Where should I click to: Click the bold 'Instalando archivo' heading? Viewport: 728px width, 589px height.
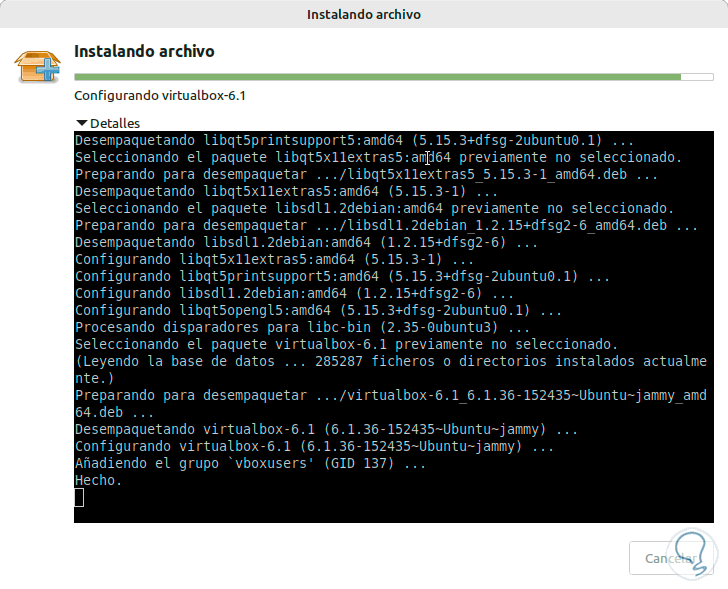click(144, 51)
